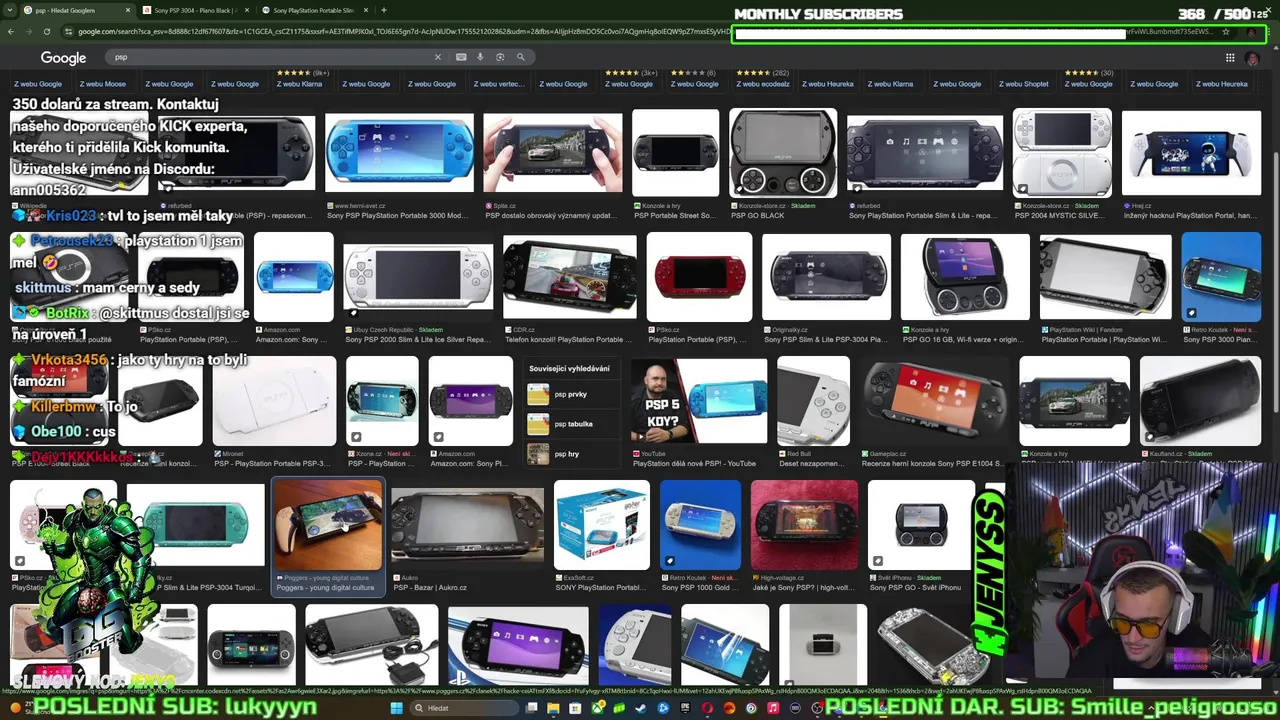This screenshot has width=1280, height=720.
Task: Open the ExaSoft.cz SONY PlayStation Portable box image
Action: click(x=602, y=526)
